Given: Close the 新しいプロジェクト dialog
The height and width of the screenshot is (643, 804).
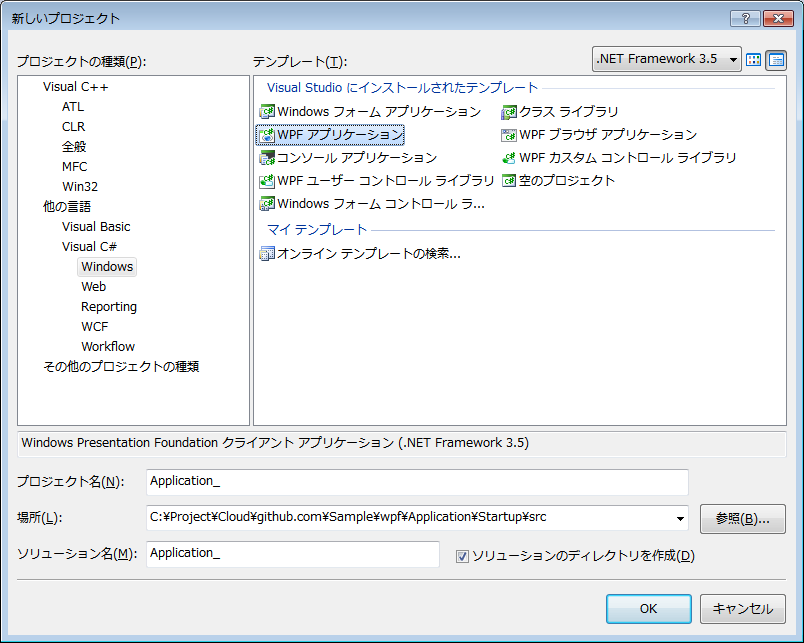Looking at the screenshot, I should [778, 18].
